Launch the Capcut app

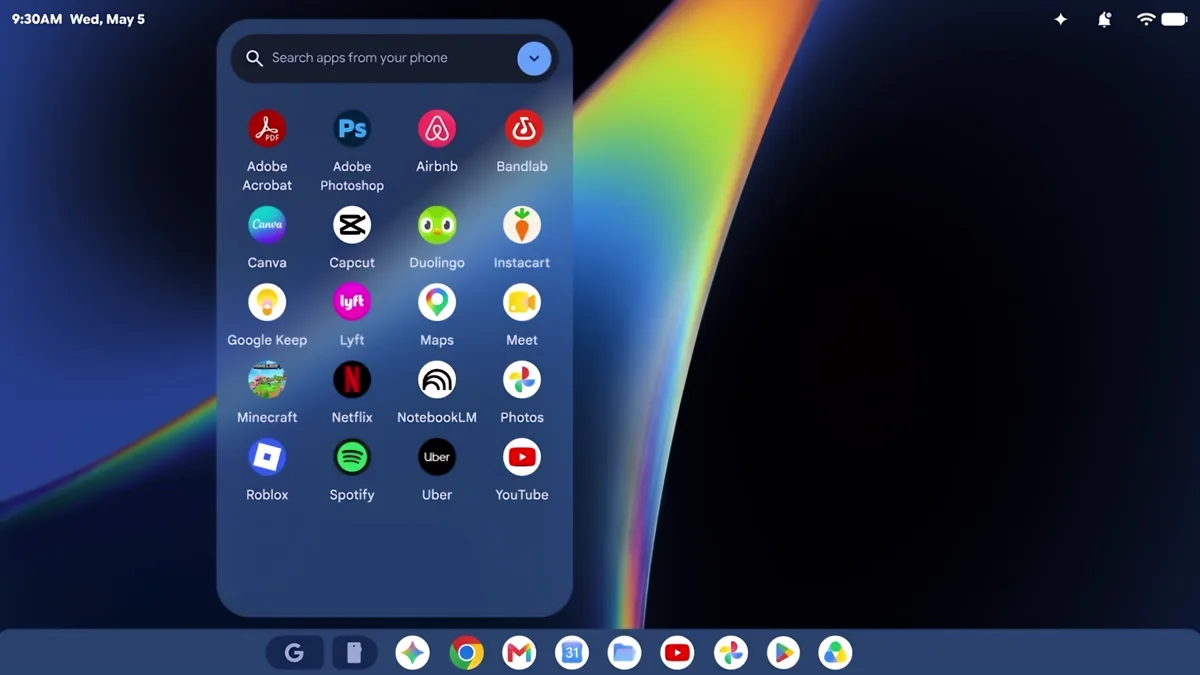click(352, 225)
